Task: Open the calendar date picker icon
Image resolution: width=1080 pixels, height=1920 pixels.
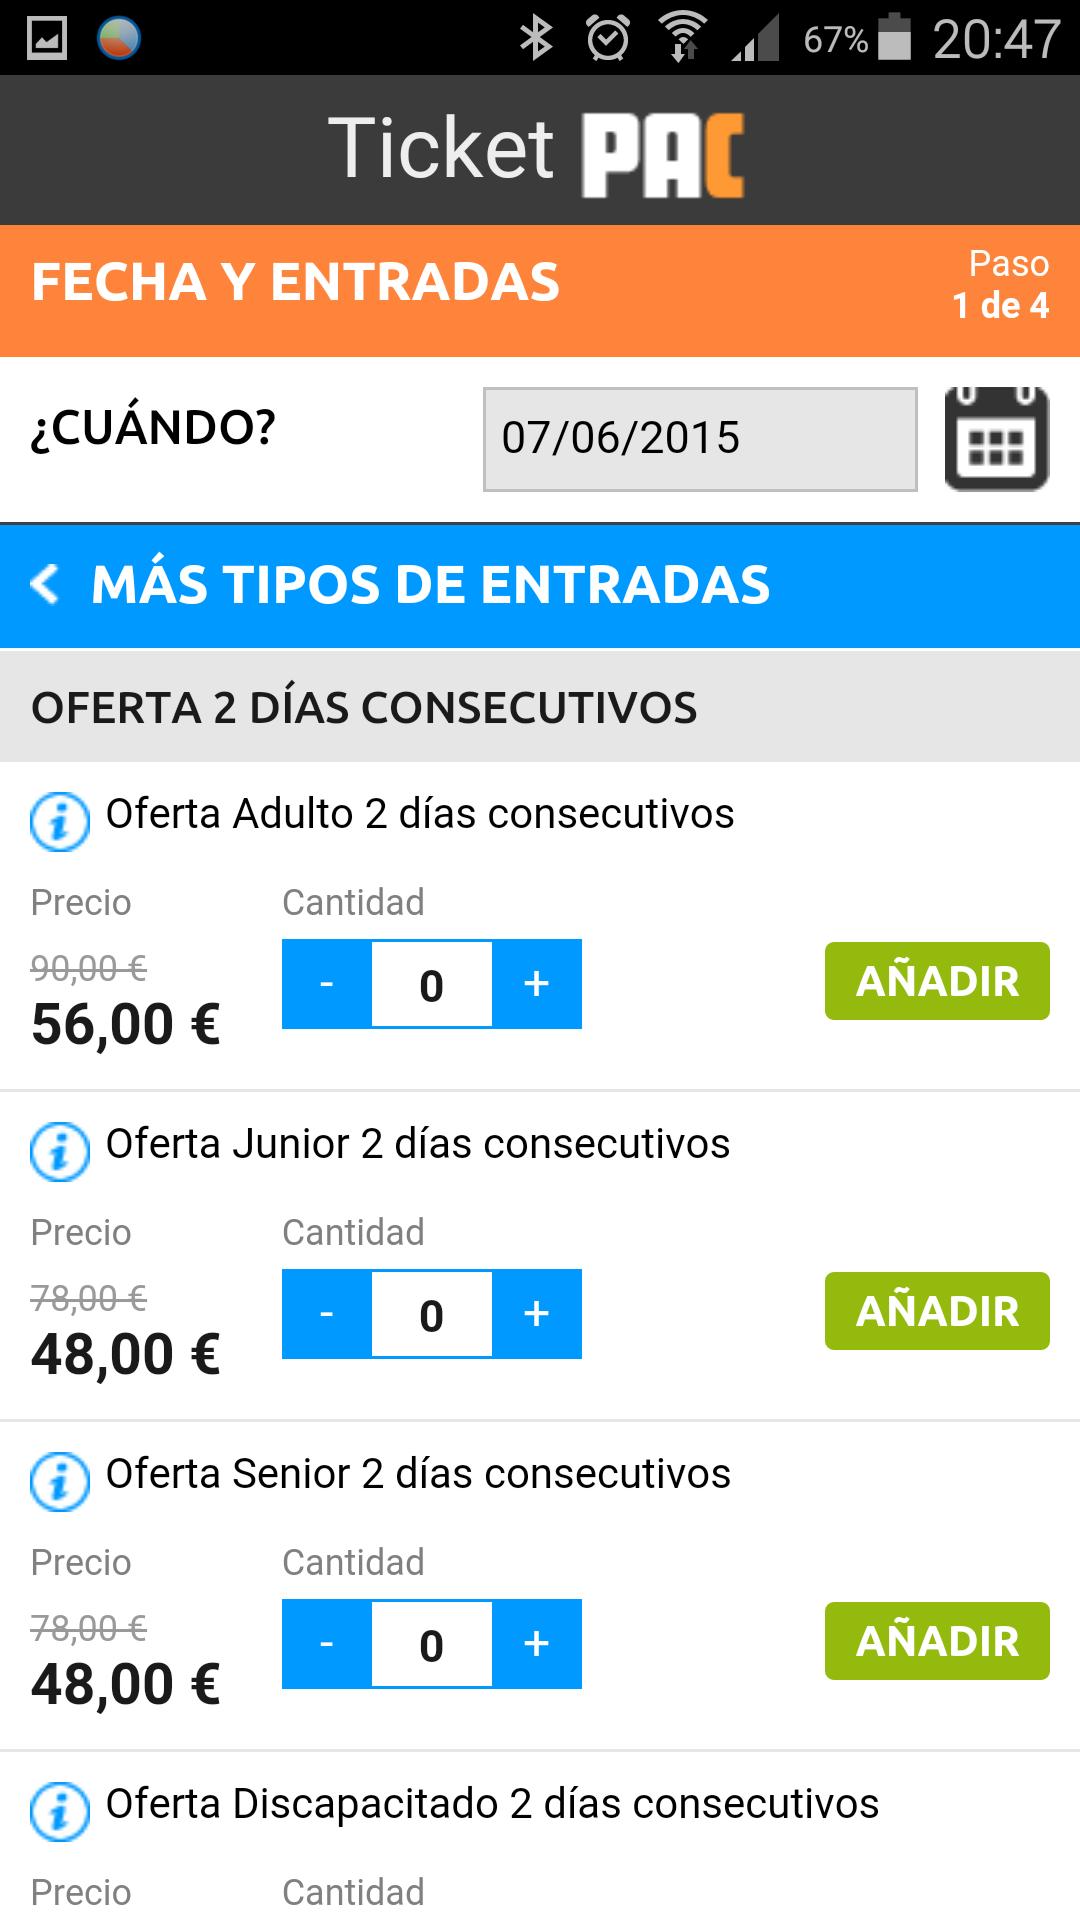Action: point(996,439)
